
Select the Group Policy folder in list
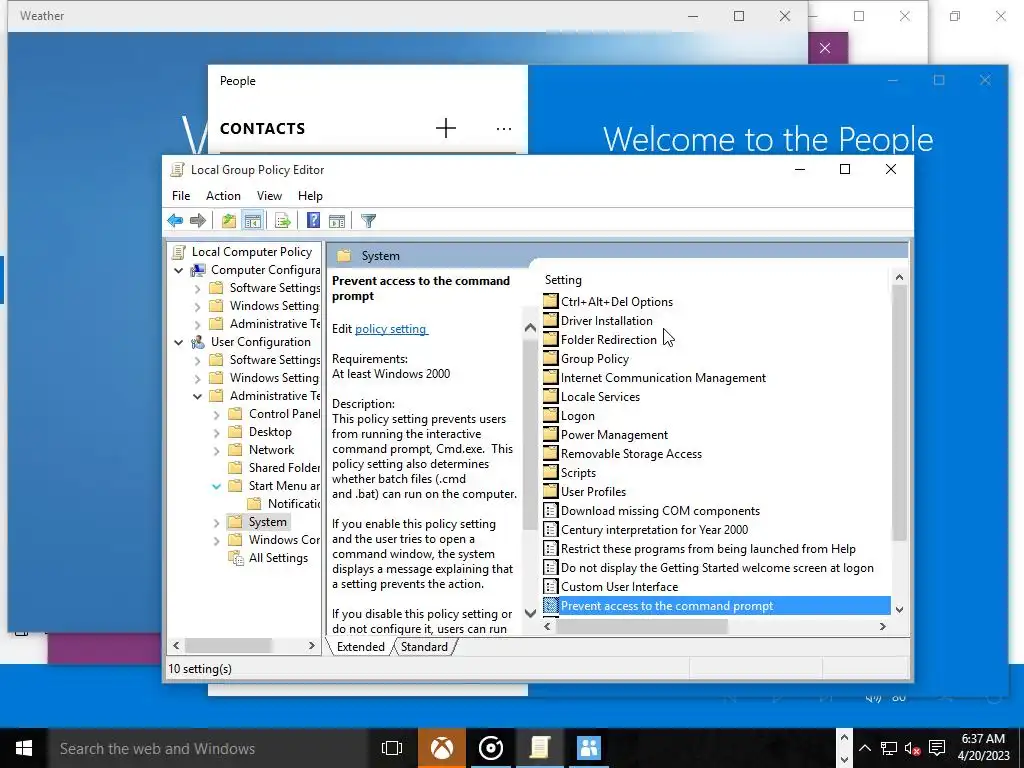[594, 359]
